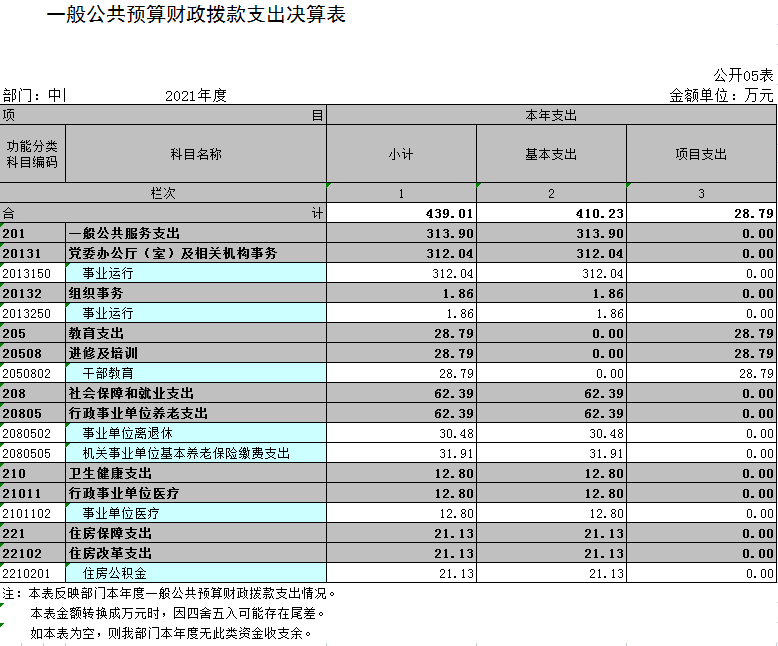Click 小计 value 313.90 in row 201

(401, 233)
